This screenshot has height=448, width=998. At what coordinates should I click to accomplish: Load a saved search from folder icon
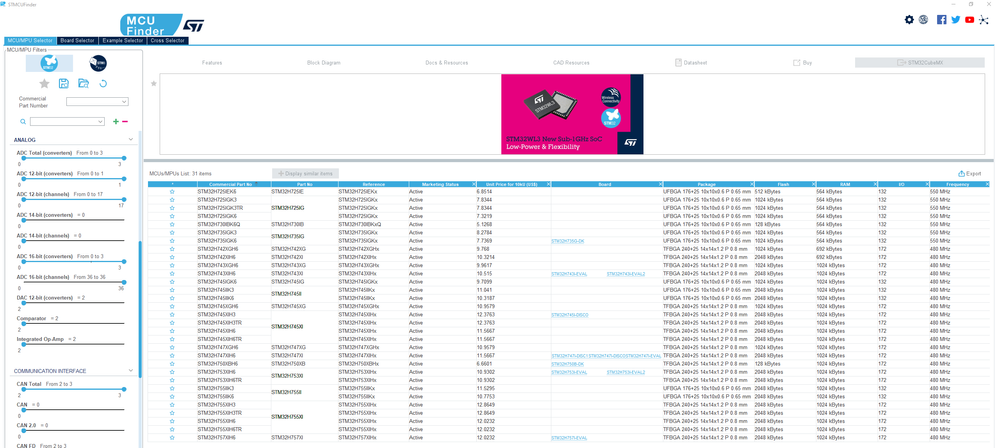click(x=83, y=83)
